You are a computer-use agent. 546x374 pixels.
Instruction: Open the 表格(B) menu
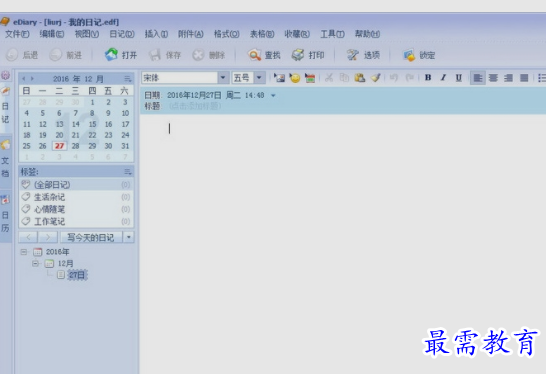tap(262, 34)
